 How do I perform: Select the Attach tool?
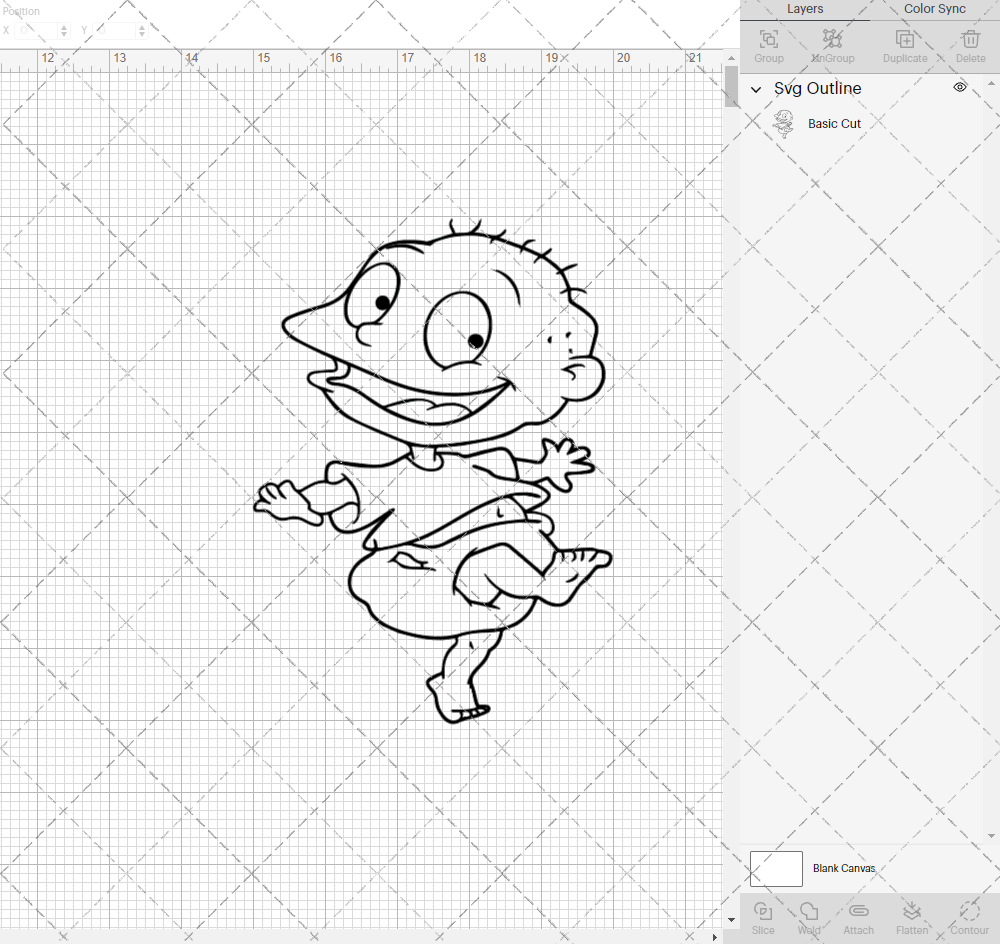pos(858,913)
